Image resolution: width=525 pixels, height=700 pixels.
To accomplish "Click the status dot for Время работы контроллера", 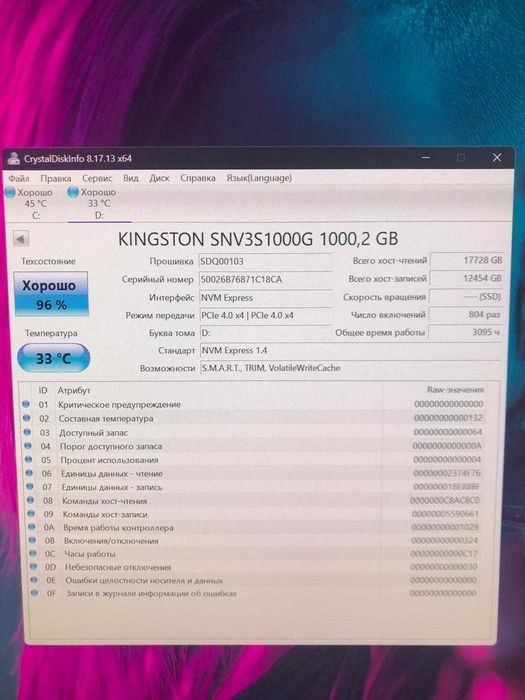I will click(32, 527).
